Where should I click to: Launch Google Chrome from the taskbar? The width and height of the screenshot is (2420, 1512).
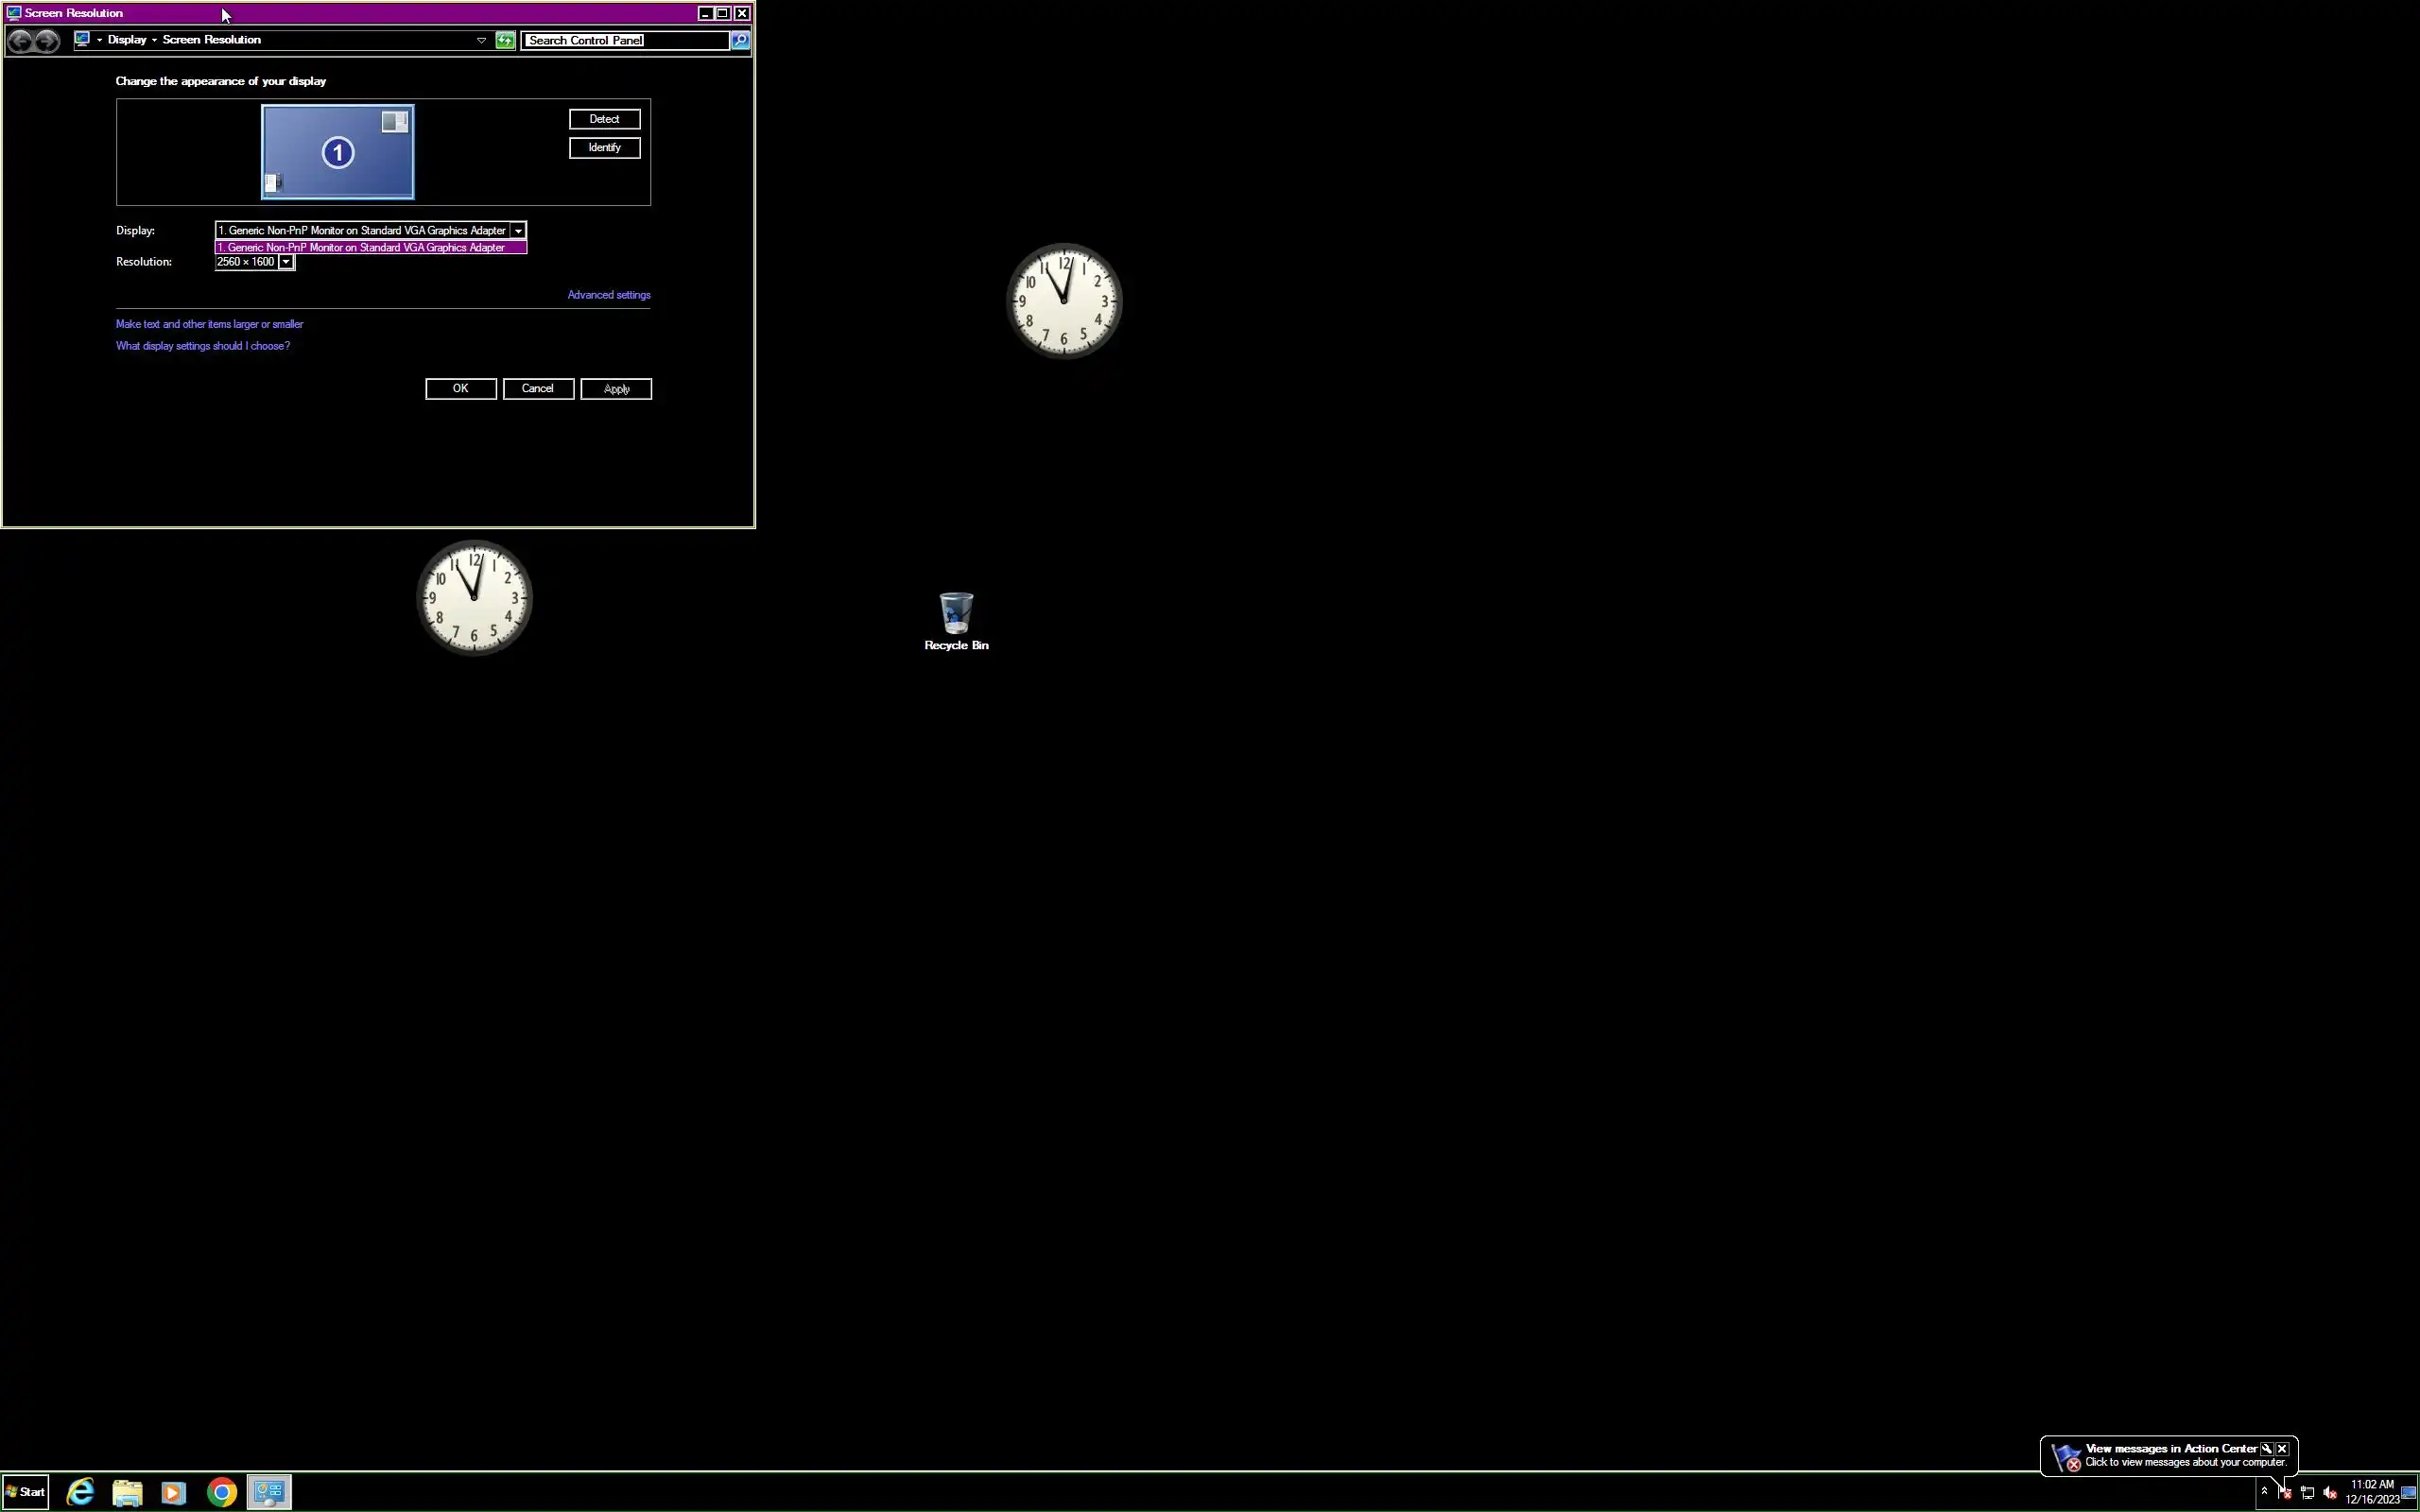pos(222,1492)
